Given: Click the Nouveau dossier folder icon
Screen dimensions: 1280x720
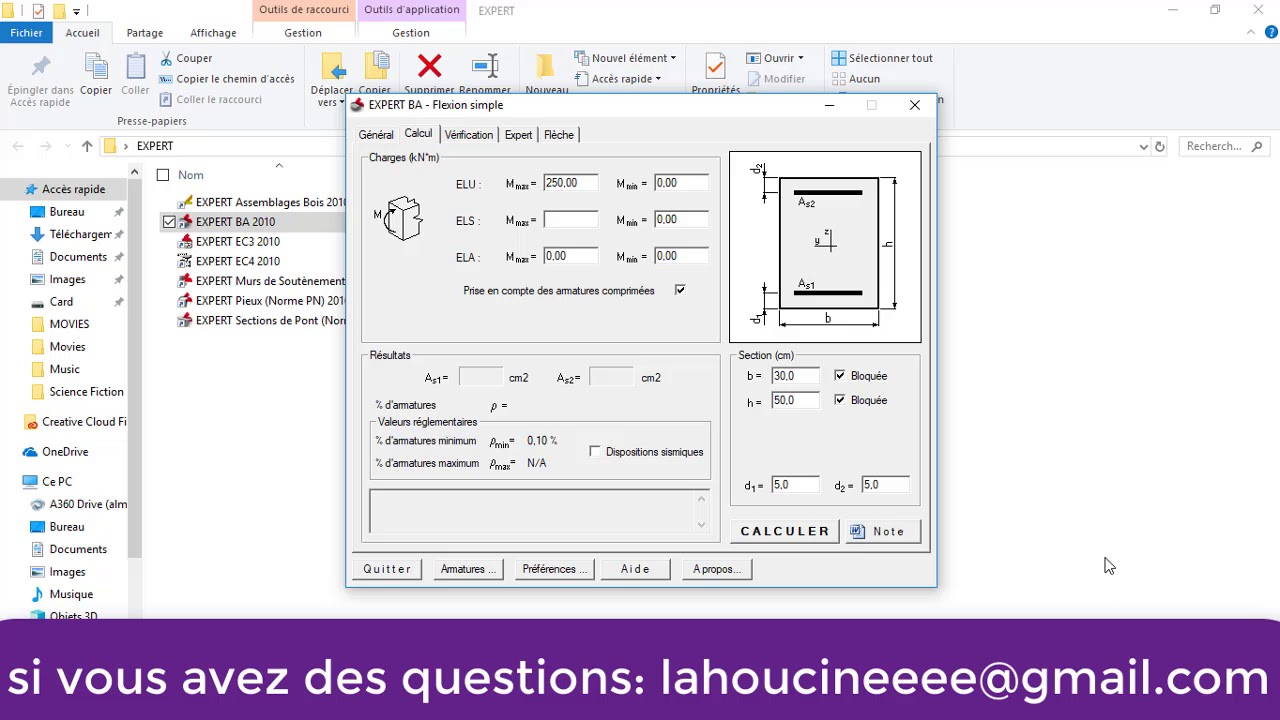Looking at the screenshot, I should [546, 67].
